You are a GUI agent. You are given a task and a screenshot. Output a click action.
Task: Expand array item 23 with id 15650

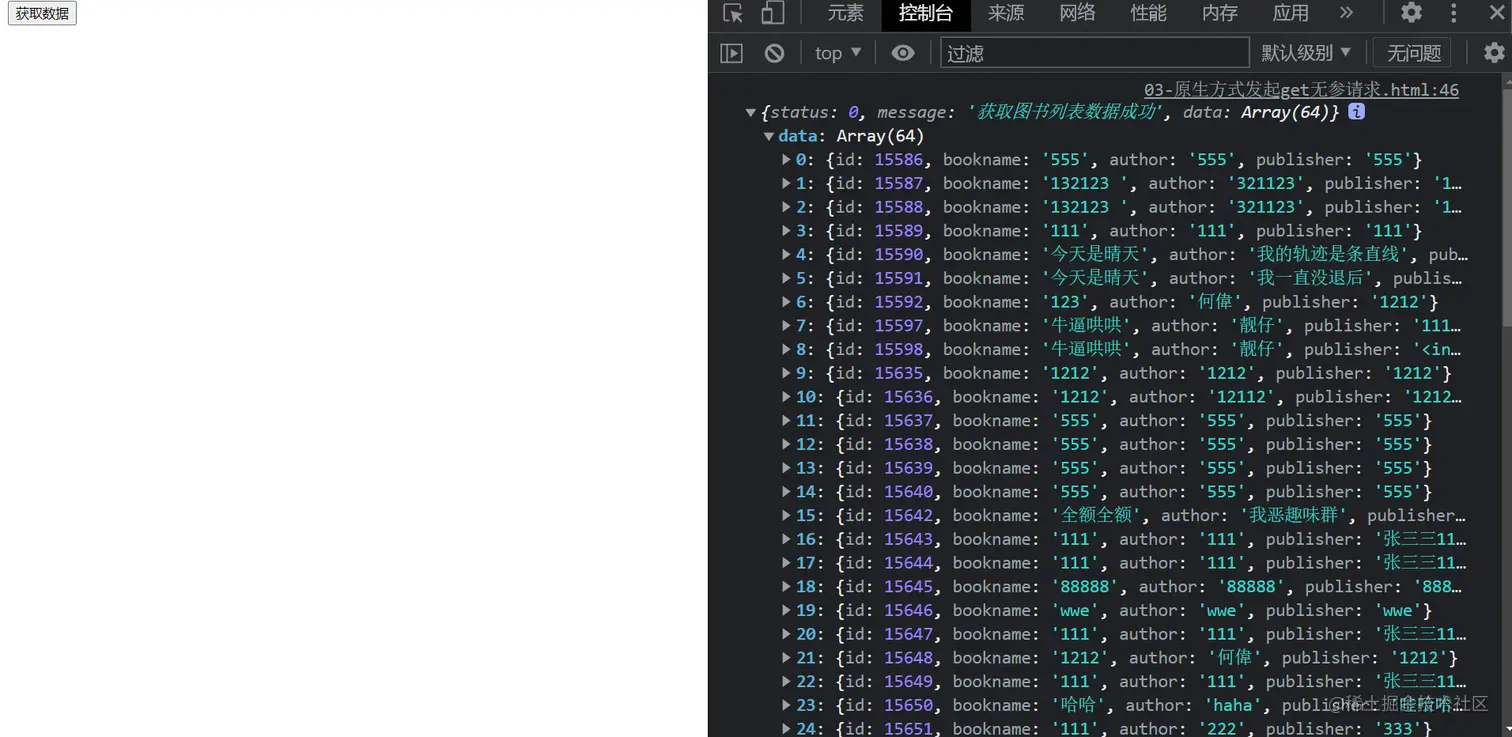(x=786, y=706)
